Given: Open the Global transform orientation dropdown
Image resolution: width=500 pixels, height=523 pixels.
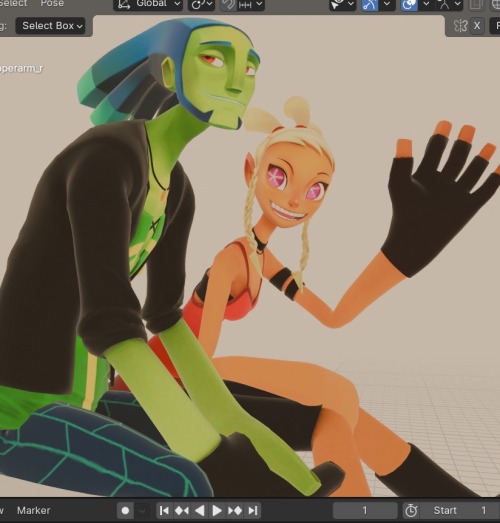Looking at the screenshot, I should point(148,4).
